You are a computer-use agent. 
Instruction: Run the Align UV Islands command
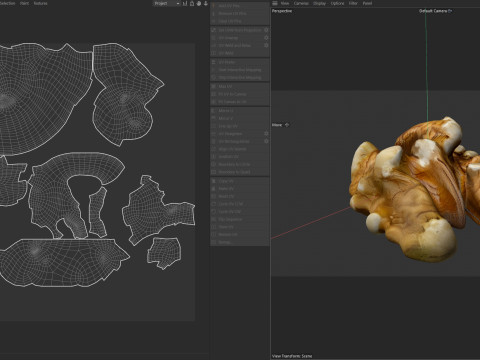pyautogui.click(x=240, y=149)
